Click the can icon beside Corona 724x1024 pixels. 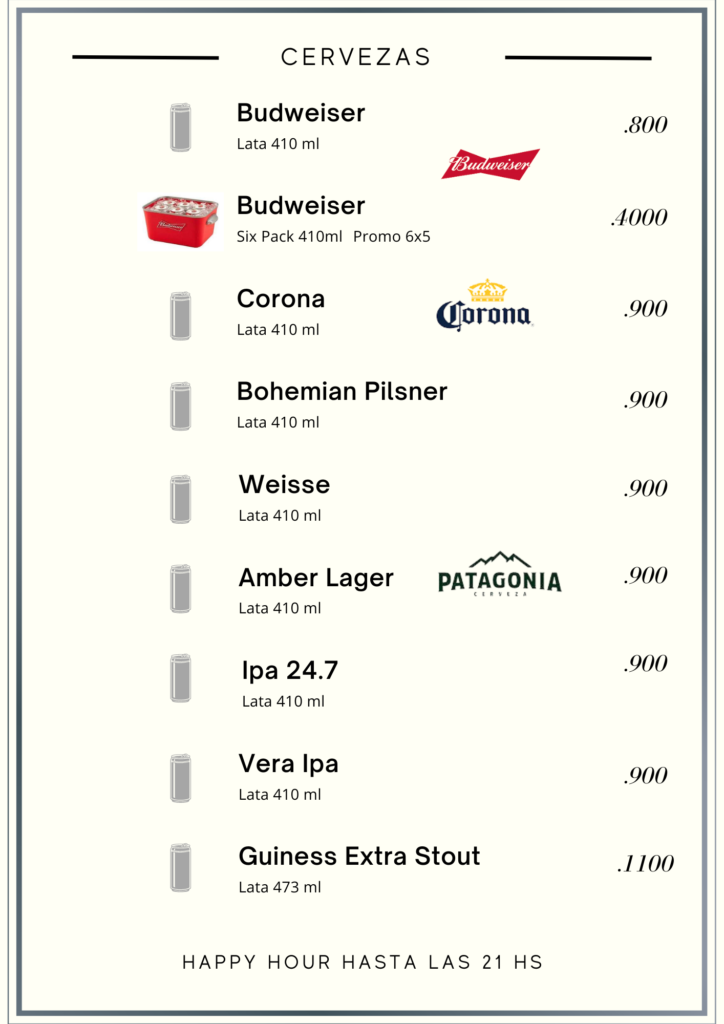[181, 316]
